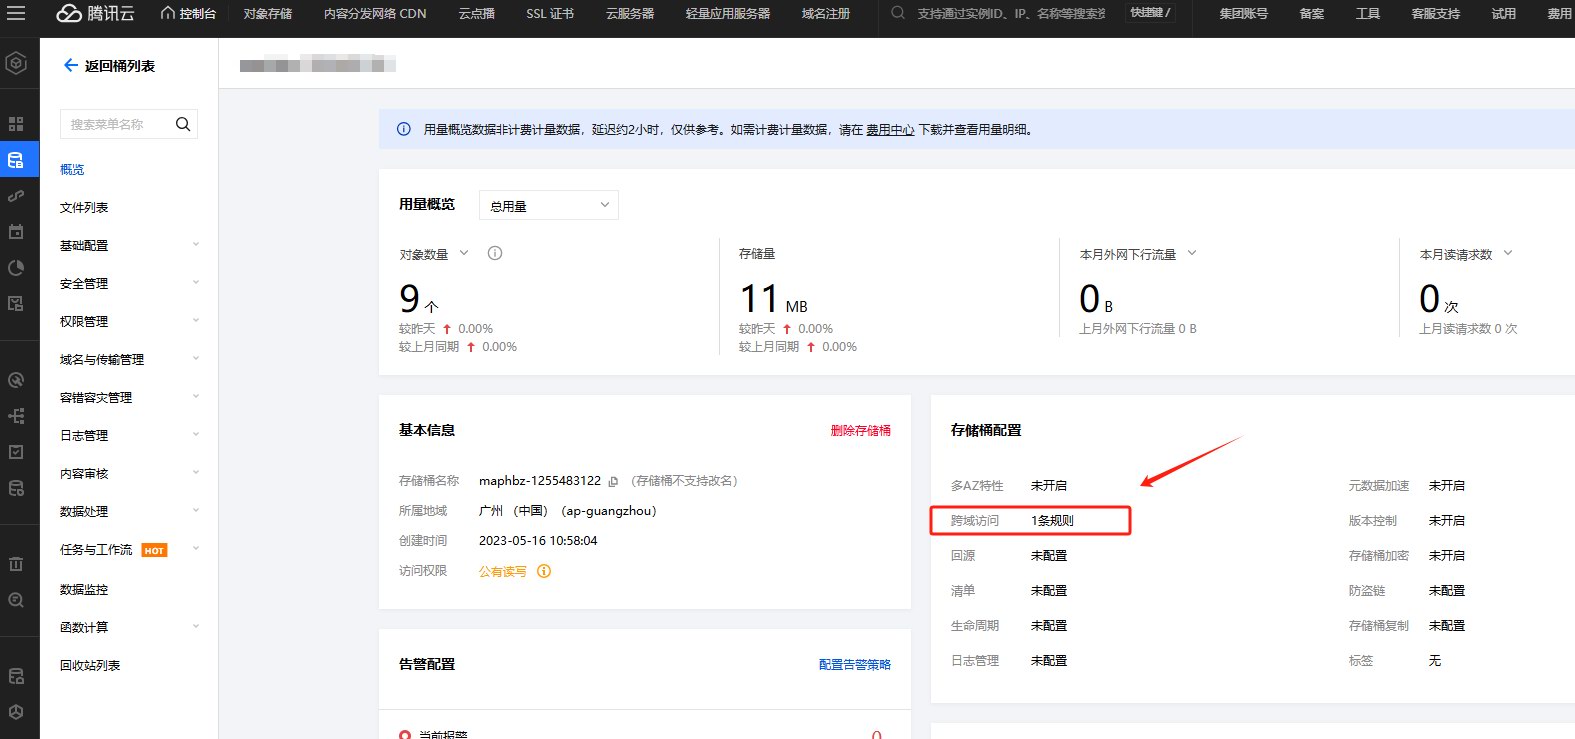Click the info icon next to 对象数量

pyautogui.click(x=494, y=253)
